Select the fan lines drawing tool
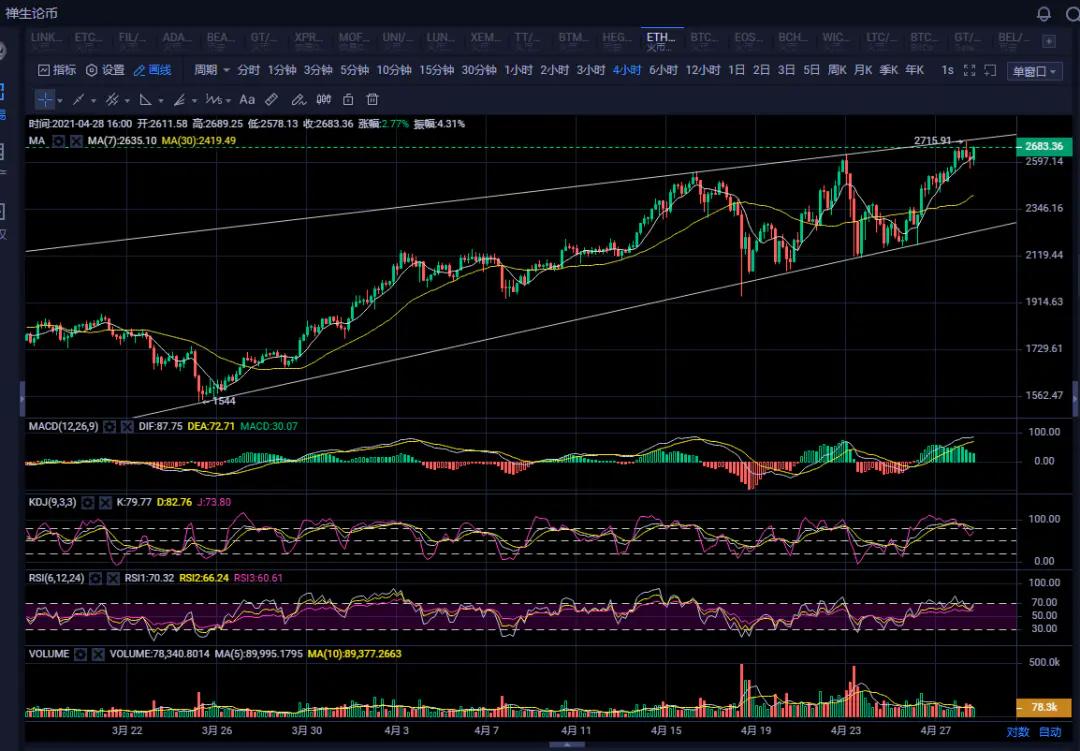The image size is (1080, 751). (180, 99)
